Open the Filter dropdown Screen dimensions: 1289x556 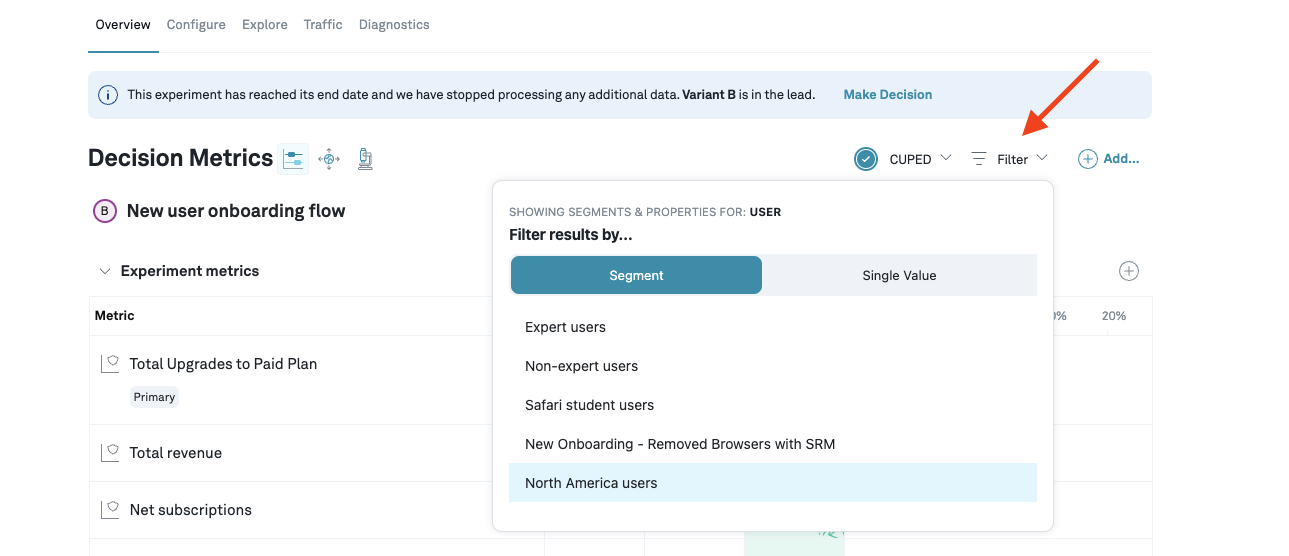pos(1011,159)
